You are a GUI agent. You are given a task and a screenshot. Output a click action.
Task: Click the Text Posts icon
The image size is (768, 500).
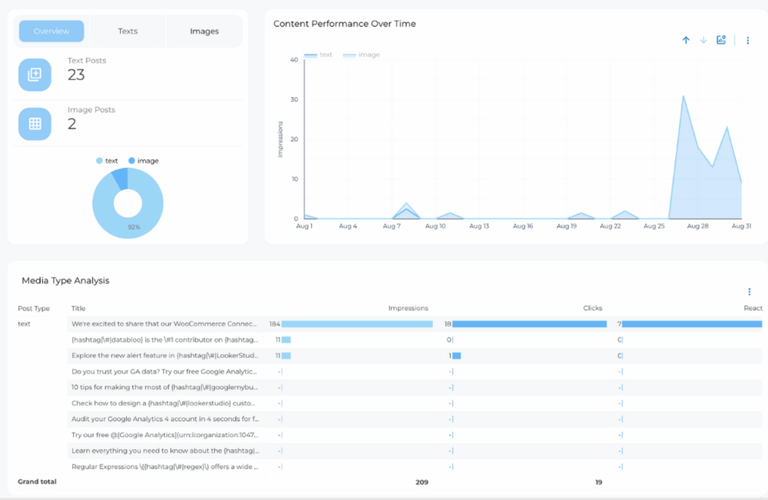tap(35, 74)
